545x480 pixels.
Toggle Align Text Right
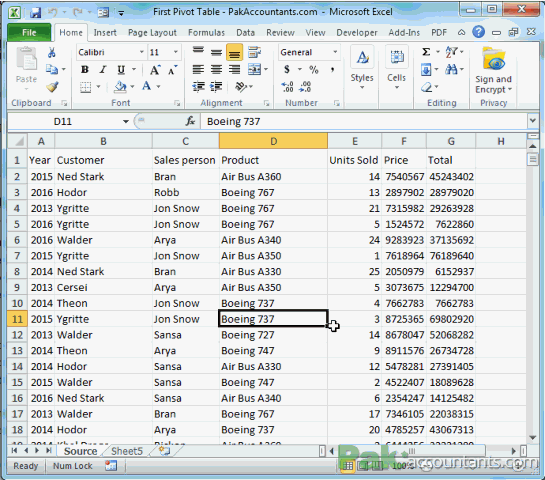pyautogui.click(x=234, y=70)
